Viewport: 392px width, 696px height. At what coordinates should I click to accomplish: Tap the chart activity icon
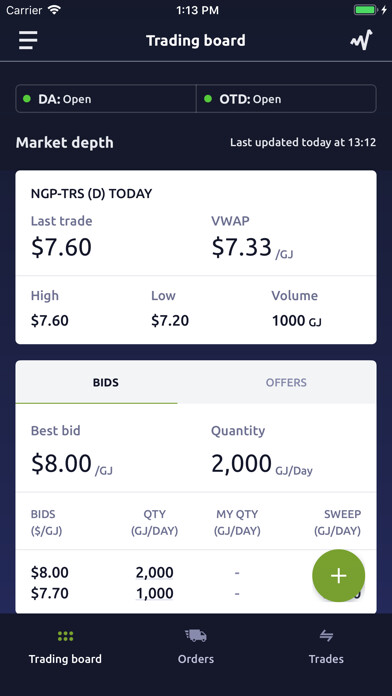[361, 40]
